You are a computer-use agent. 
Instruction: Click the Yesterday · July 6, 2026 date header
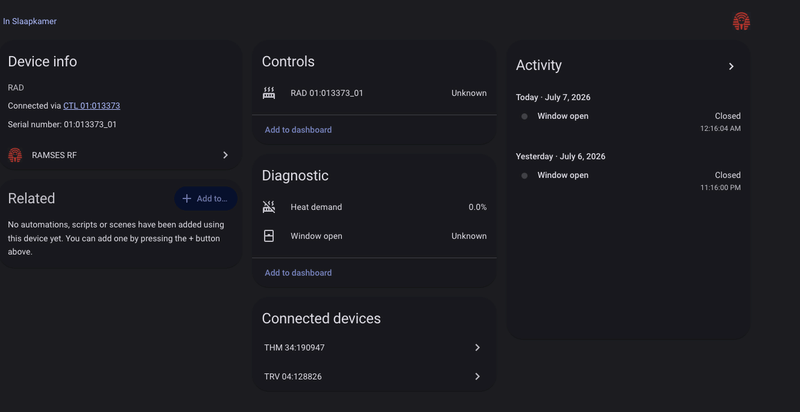561,156
